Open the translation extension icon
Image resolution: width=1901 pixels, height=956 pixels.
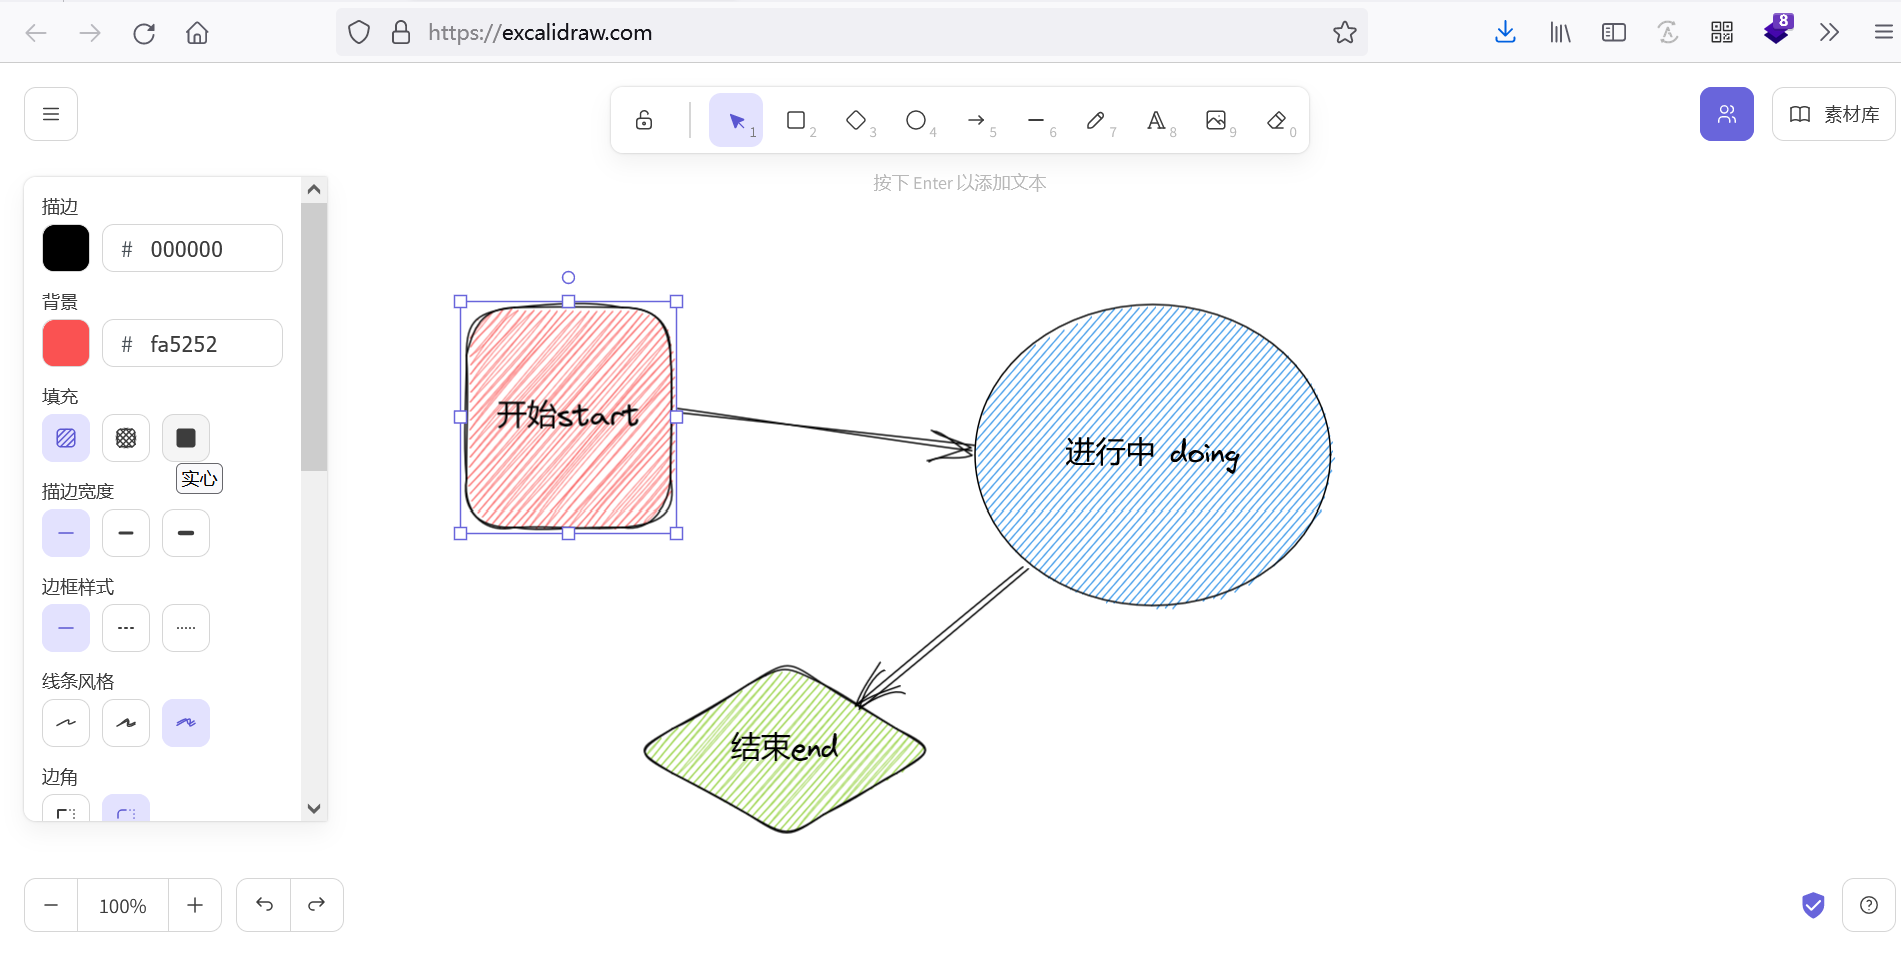point(1668,33)
